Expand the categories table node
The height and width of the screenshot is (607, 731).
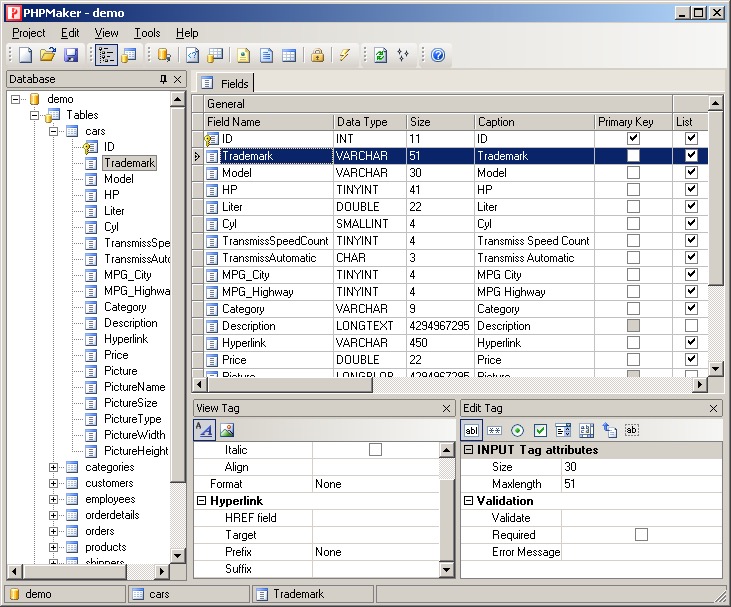(x=54, y=467)
